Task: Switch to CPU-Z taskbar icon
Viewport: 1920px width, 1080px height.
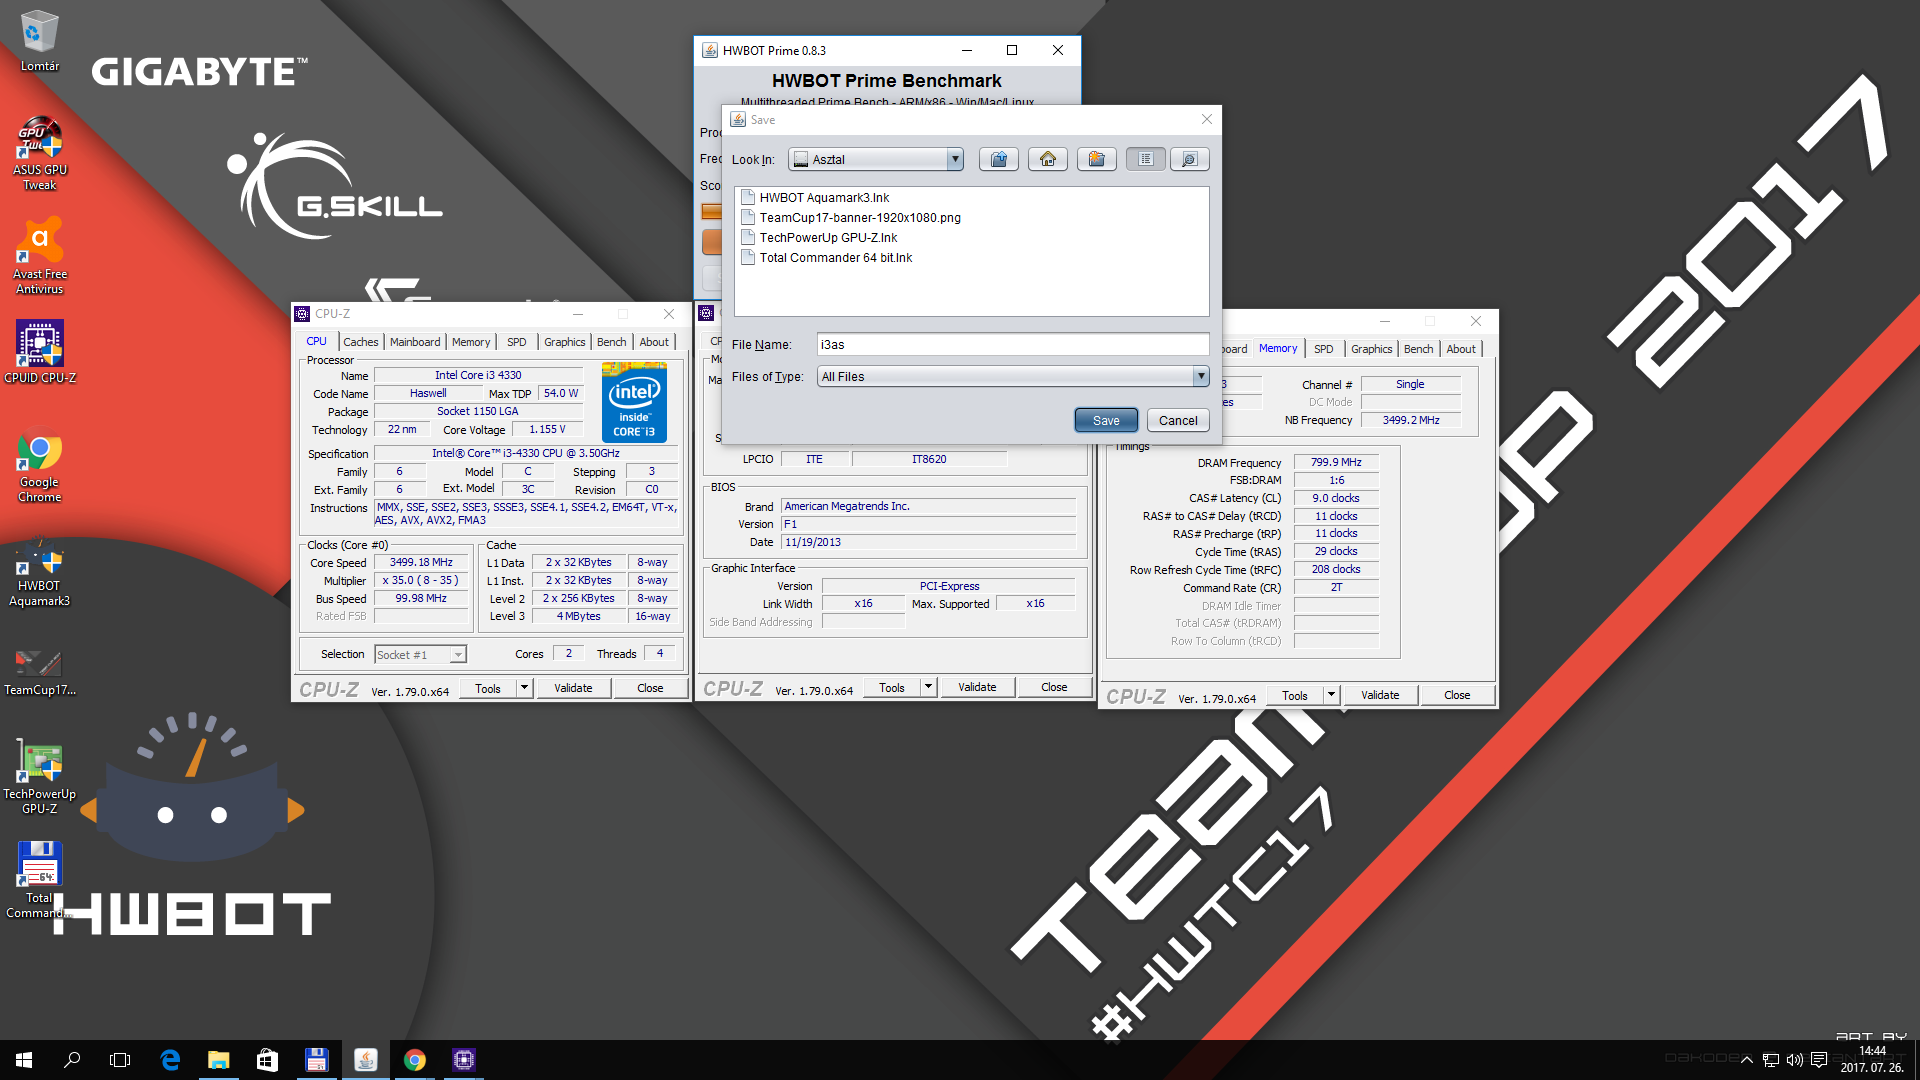Action: click(x=463, y=1060)
